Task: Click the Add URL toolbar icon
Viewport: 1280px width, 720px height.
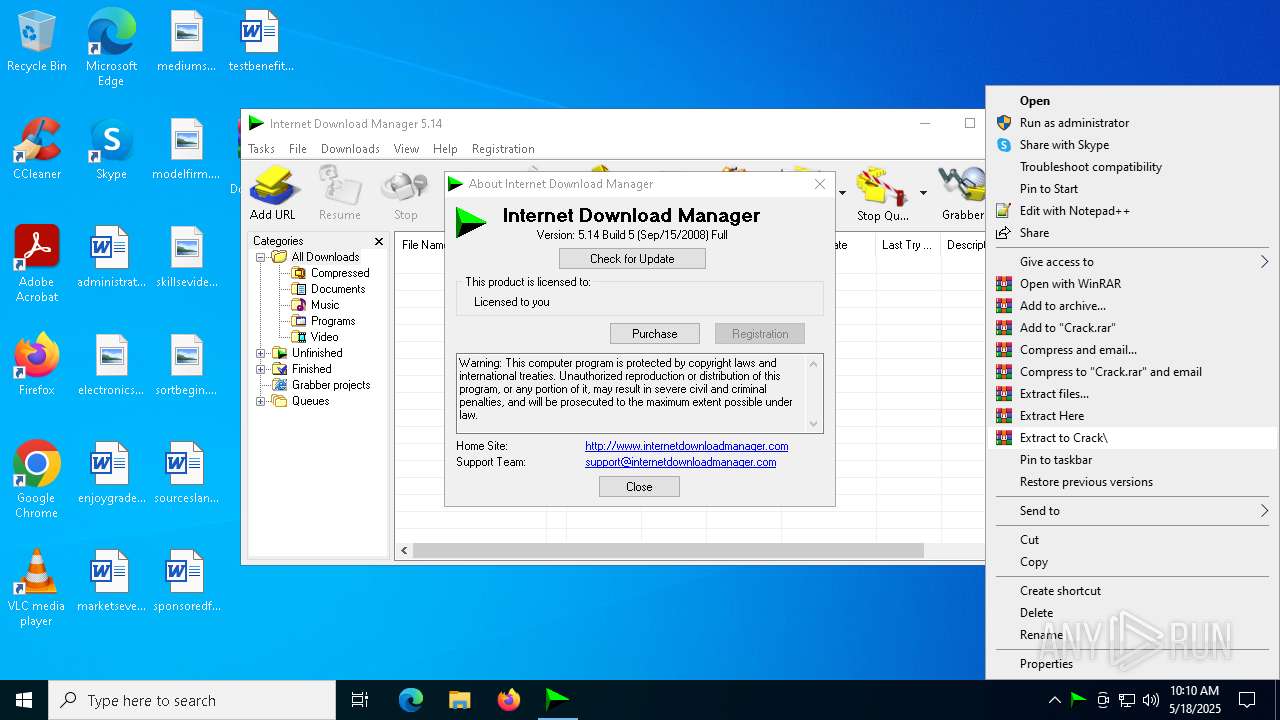Action: coord(273,194)
